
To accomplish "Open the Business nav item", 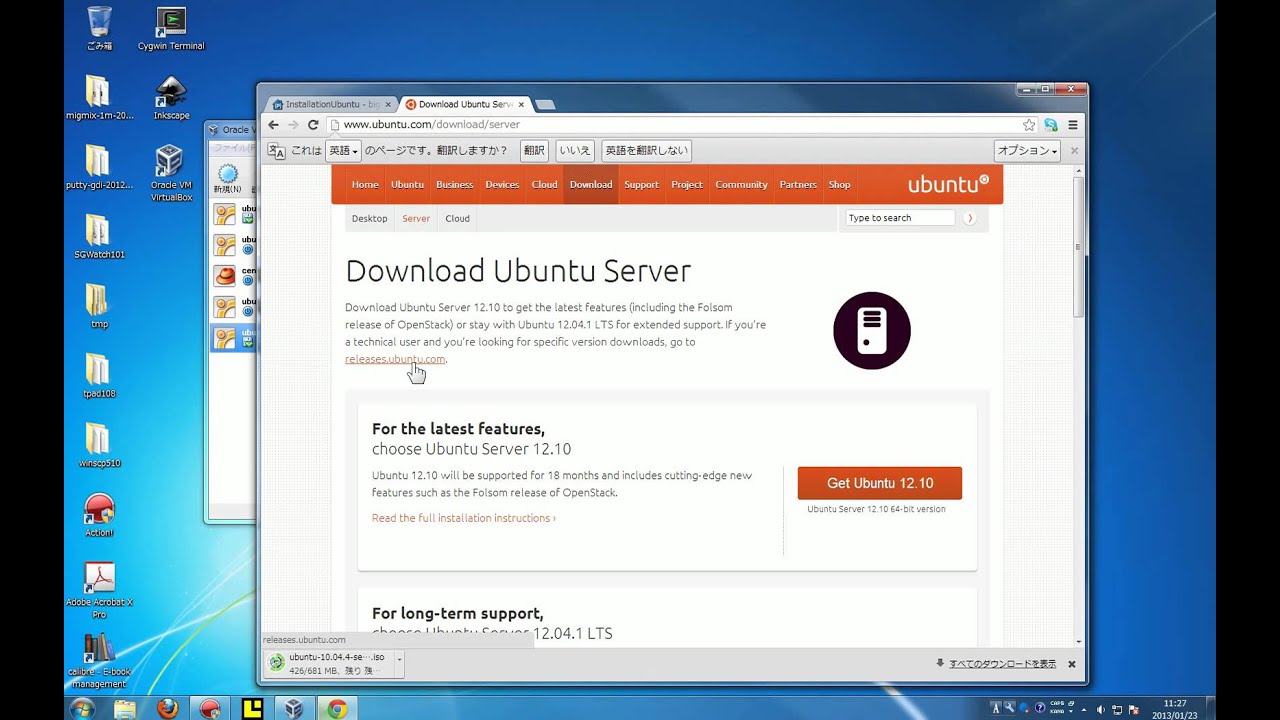I will 454,185.
